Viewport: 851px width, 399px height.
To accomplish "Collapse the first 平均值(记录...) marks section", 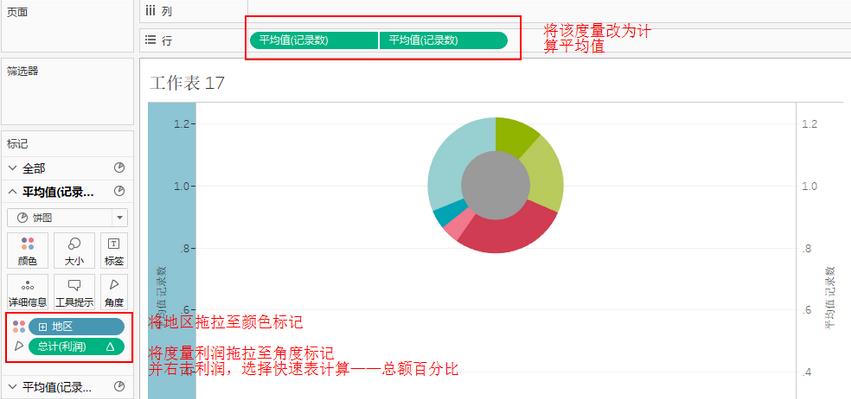I will (13, 191).
